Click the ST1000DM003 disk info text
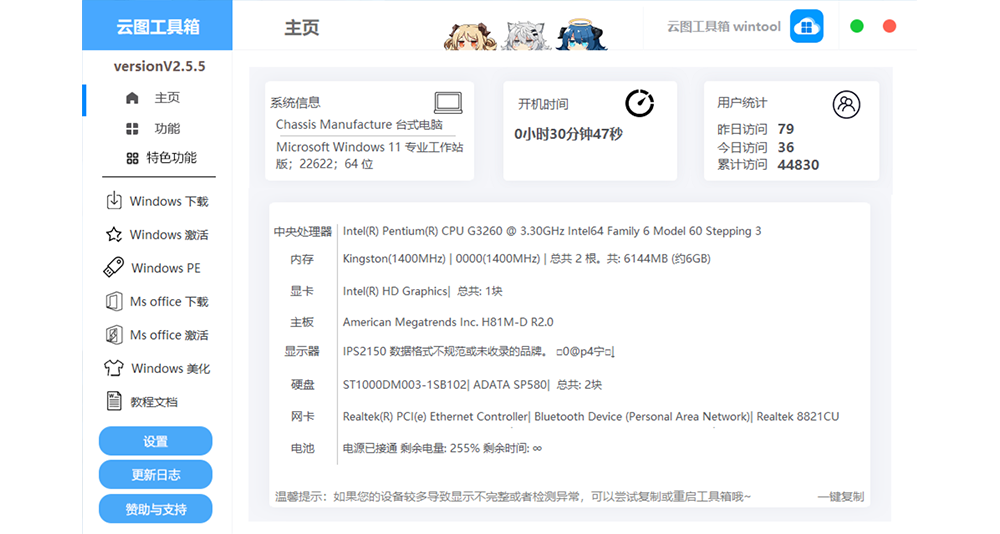Viewport: 1000px width, 534px height. pos(472,385)
